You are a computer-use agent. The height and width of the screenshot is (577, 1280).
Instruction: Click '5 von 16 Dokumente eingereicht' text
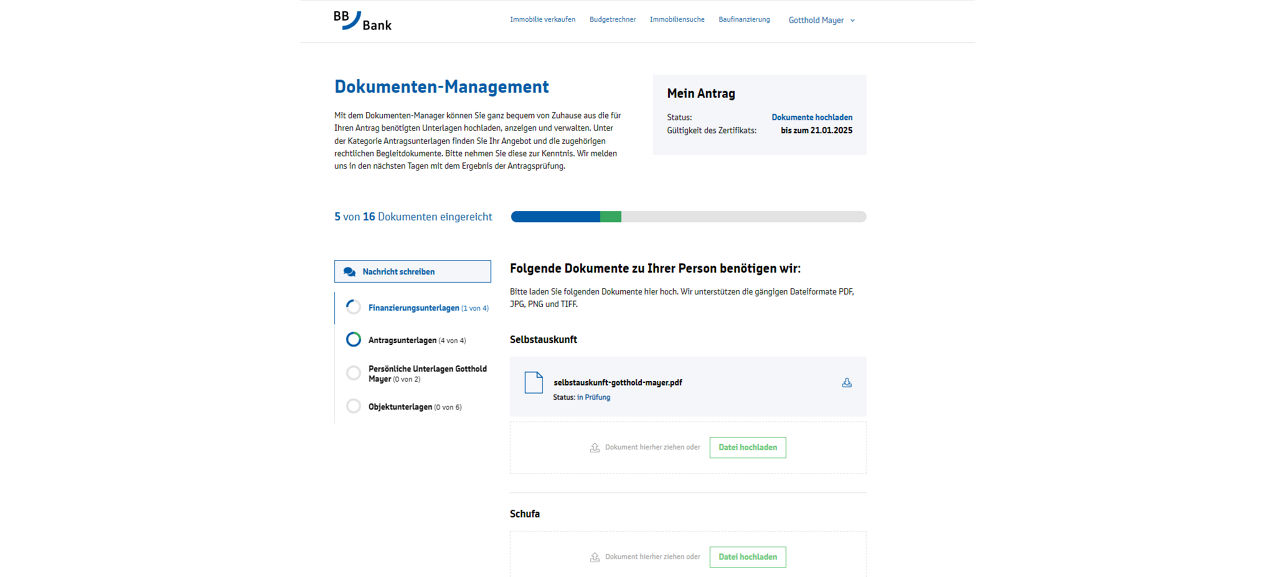pyautogui.click(x=413, y=216)
